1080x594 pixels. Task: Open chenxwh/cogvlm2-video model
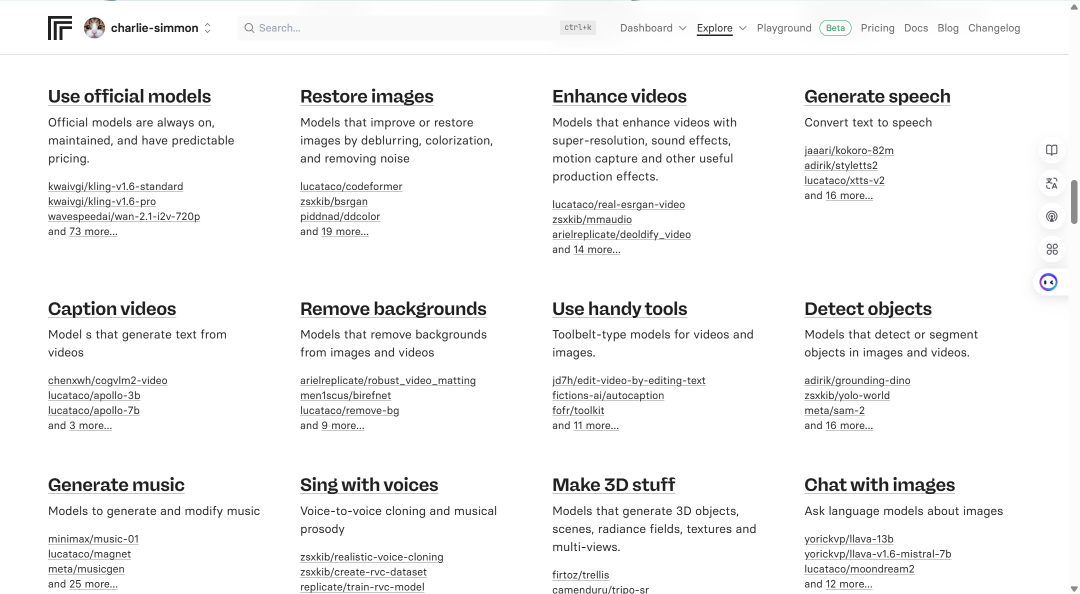[107, 380]
